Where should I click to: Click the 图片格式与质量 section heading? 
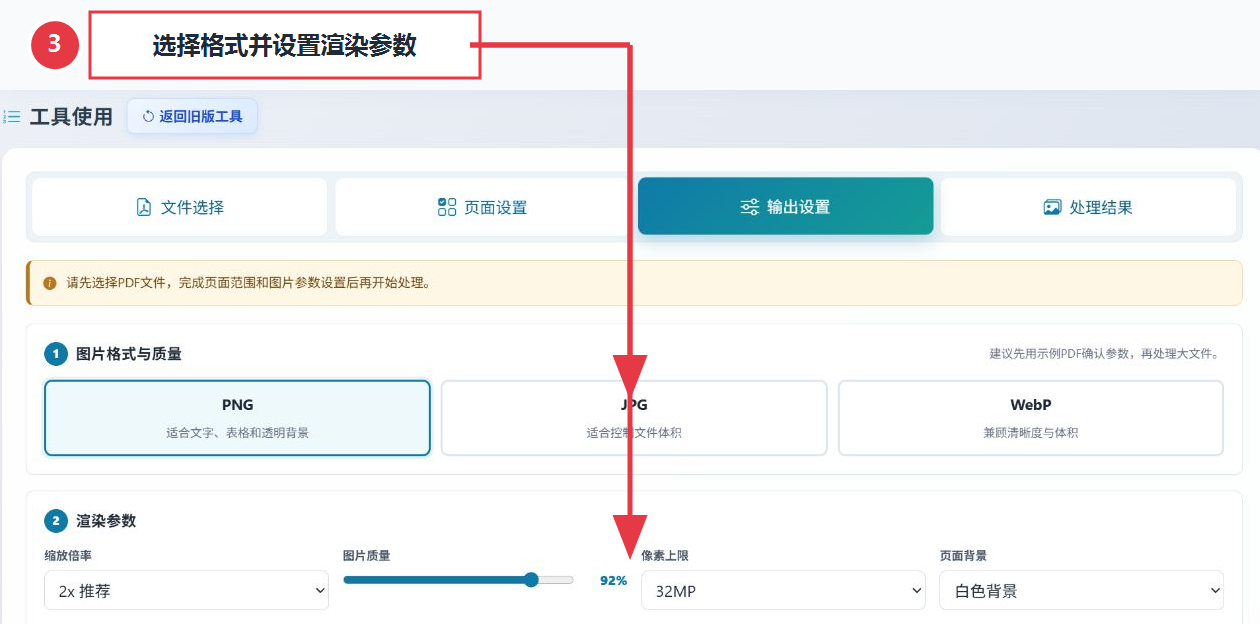[x=129, y=353]
